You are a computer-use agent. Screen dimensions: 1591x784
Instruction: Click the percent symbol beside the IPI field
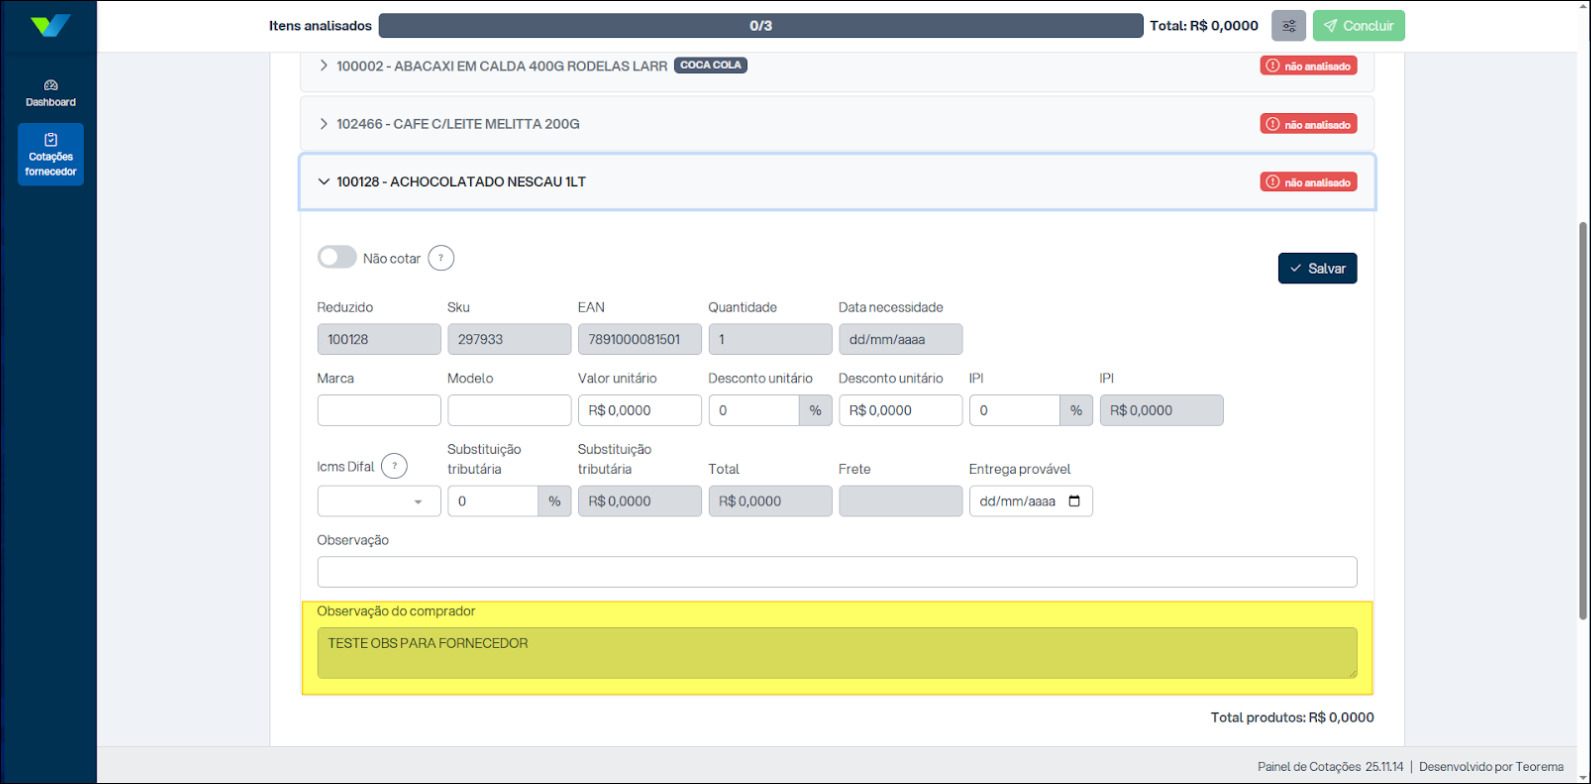pos(1076,411)
